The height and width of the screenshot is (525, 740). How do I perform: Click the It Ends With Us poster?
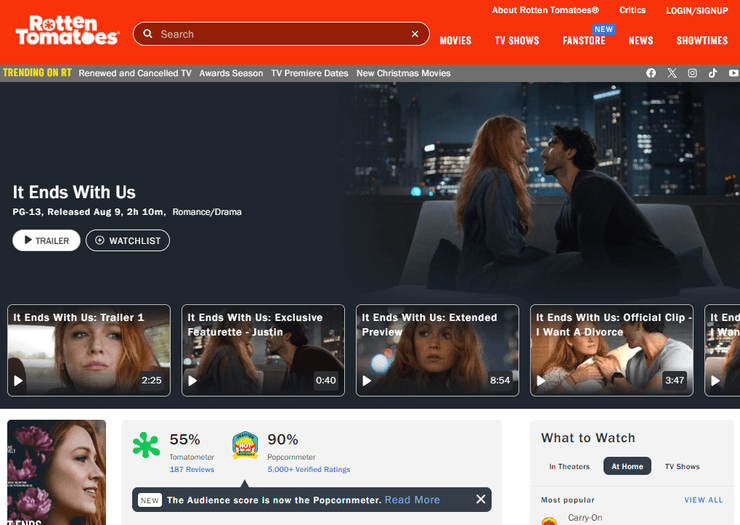pos(57,472)
